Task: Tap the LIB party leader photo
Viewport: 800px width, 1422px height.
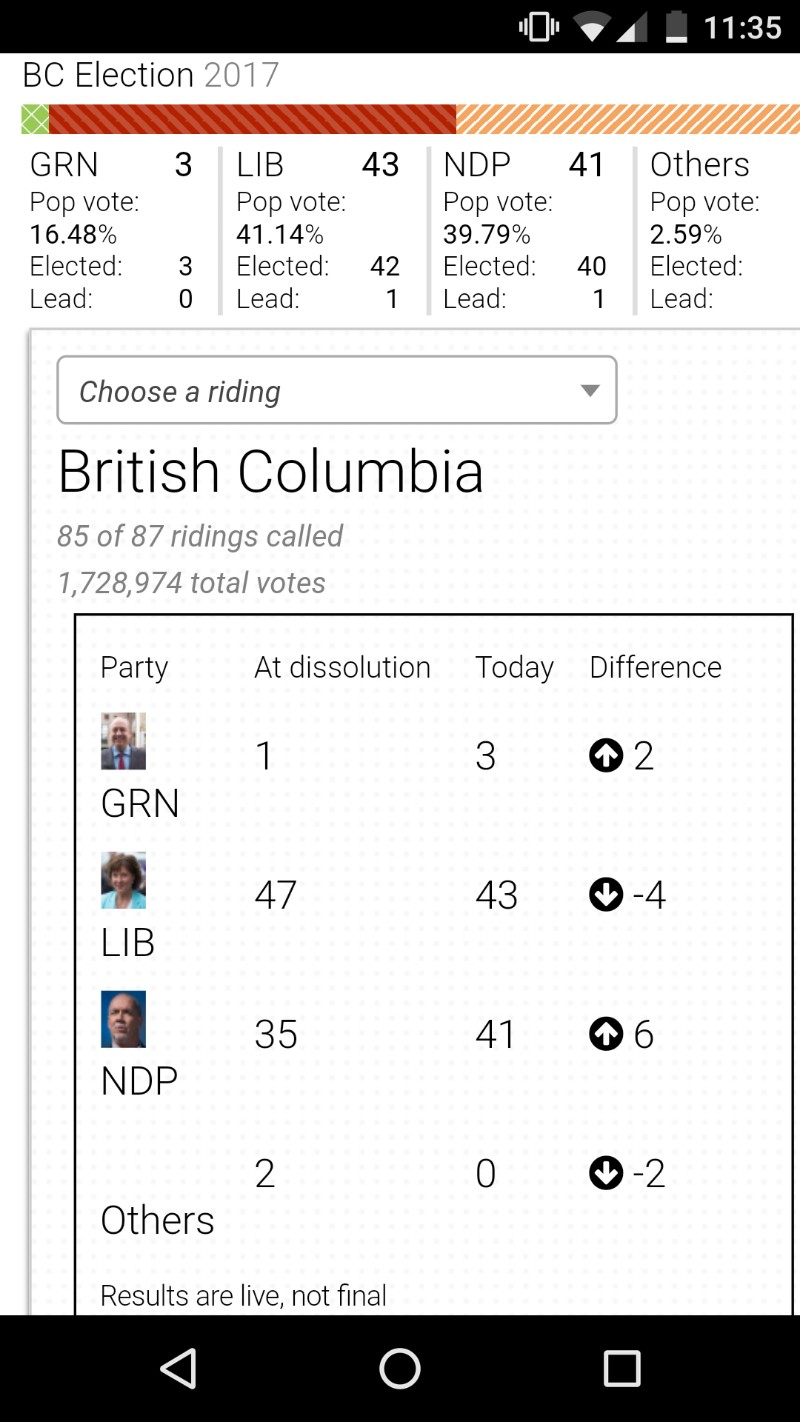Action: coord(123,880)
